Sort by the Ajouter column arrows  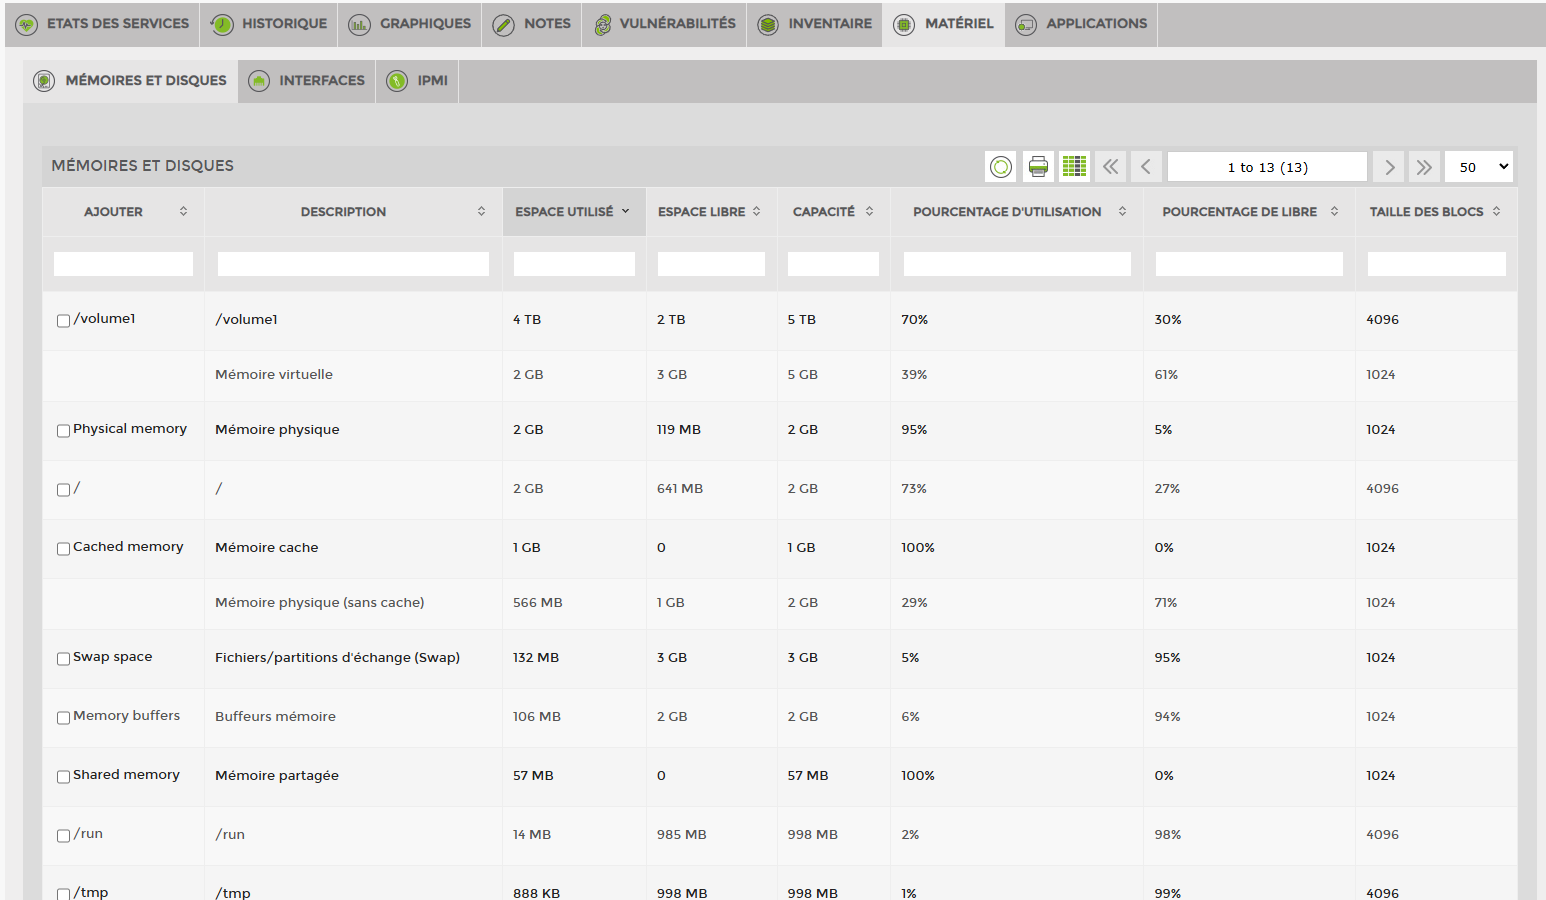pyautogui.click(x=183, y=211)
